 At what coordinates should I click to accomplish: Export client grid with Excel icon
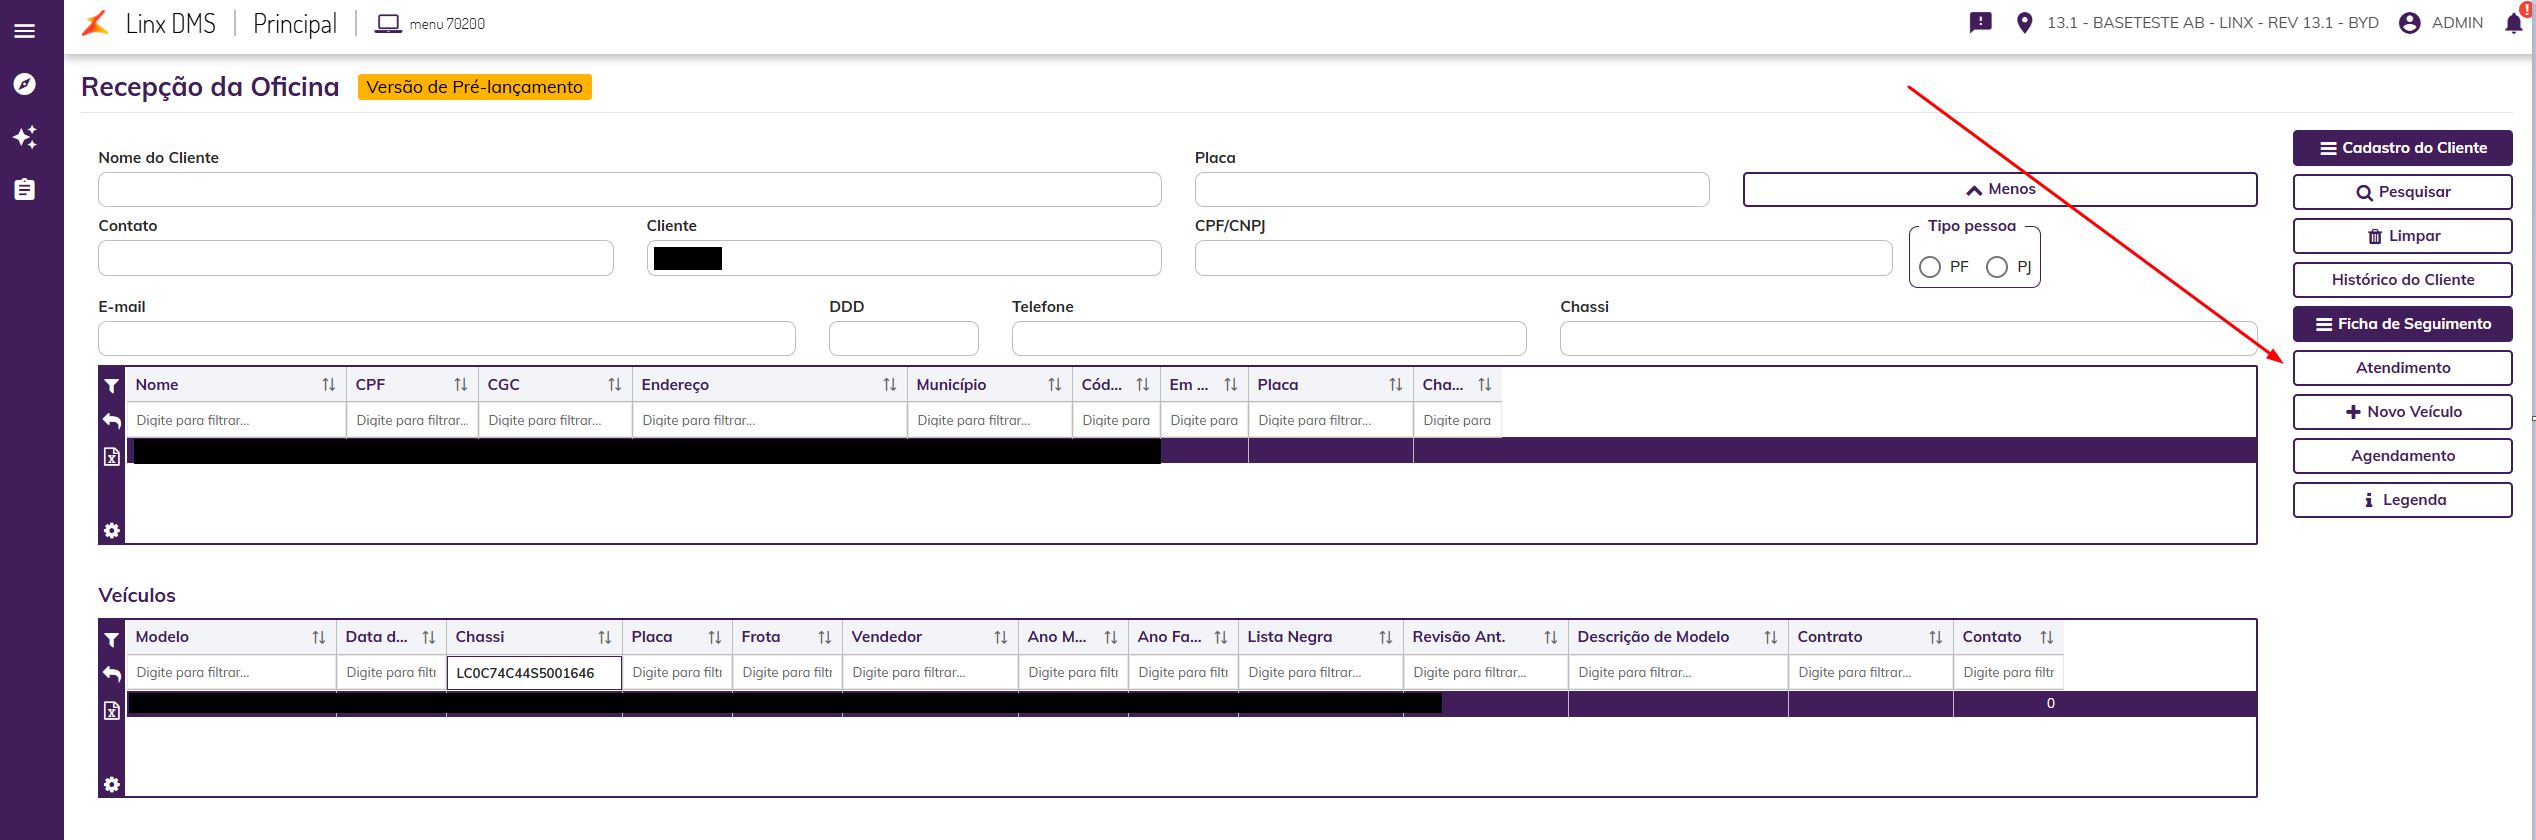tap(112, 457)
